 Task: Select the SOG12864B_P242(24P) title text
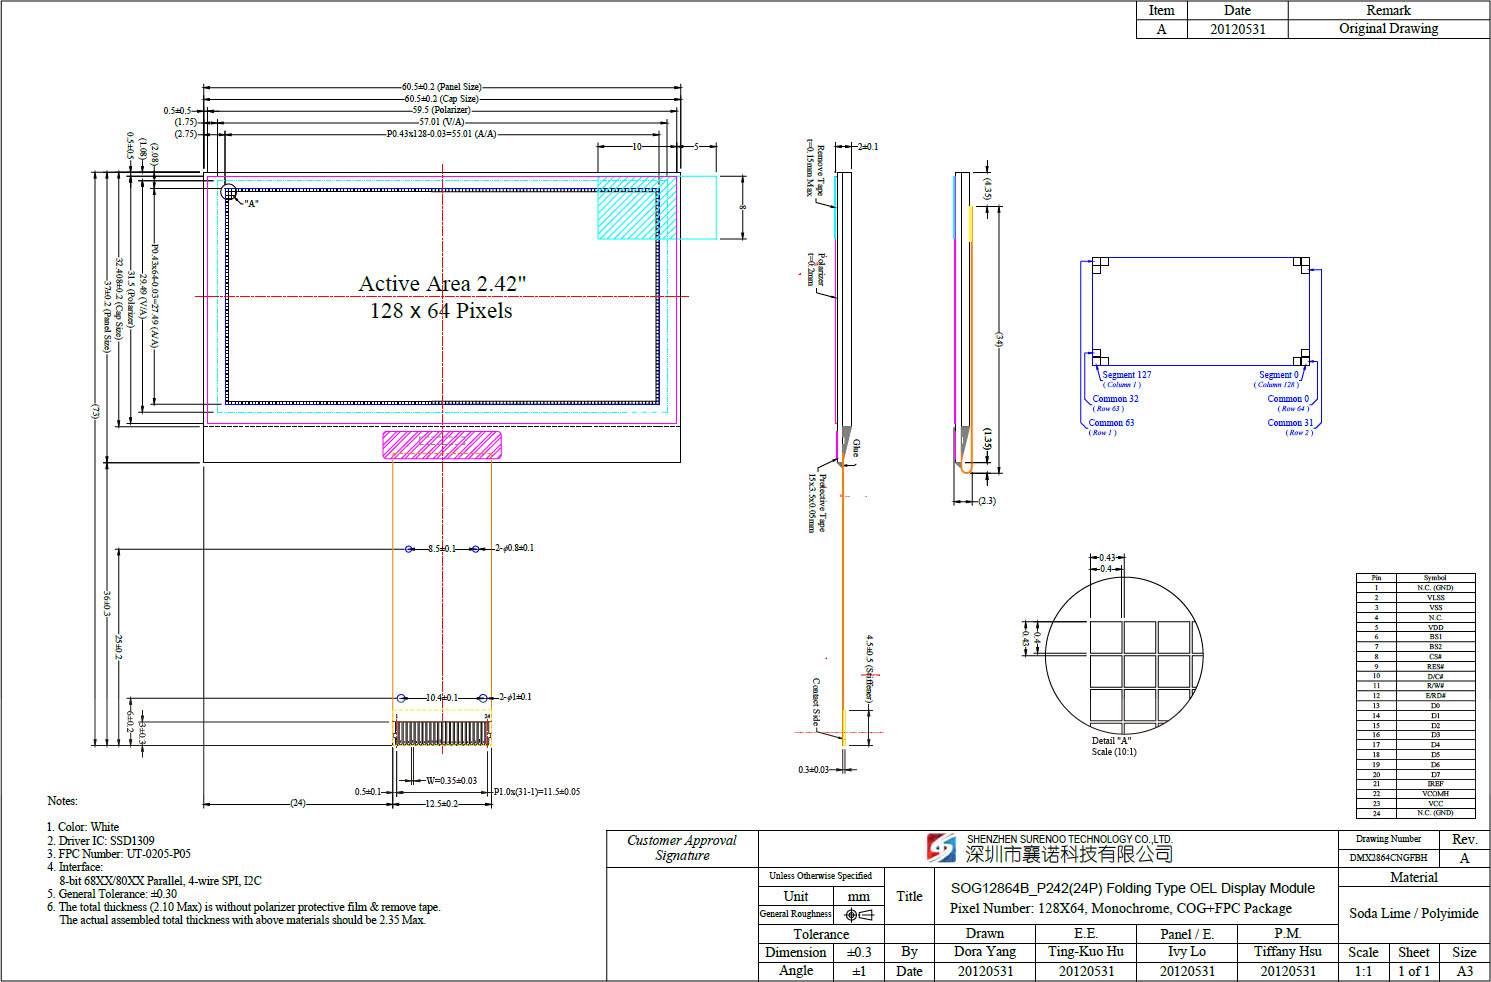(1132, 888)
